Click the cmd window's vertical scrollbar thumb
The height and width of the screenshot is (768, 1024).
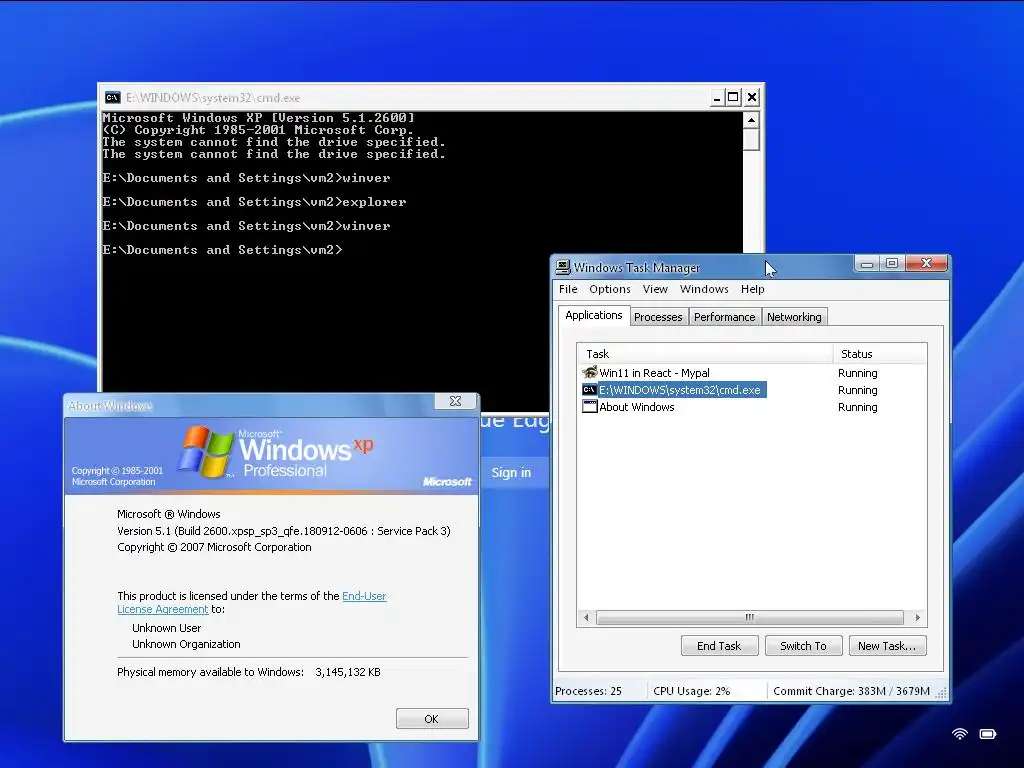click(751, 139)
